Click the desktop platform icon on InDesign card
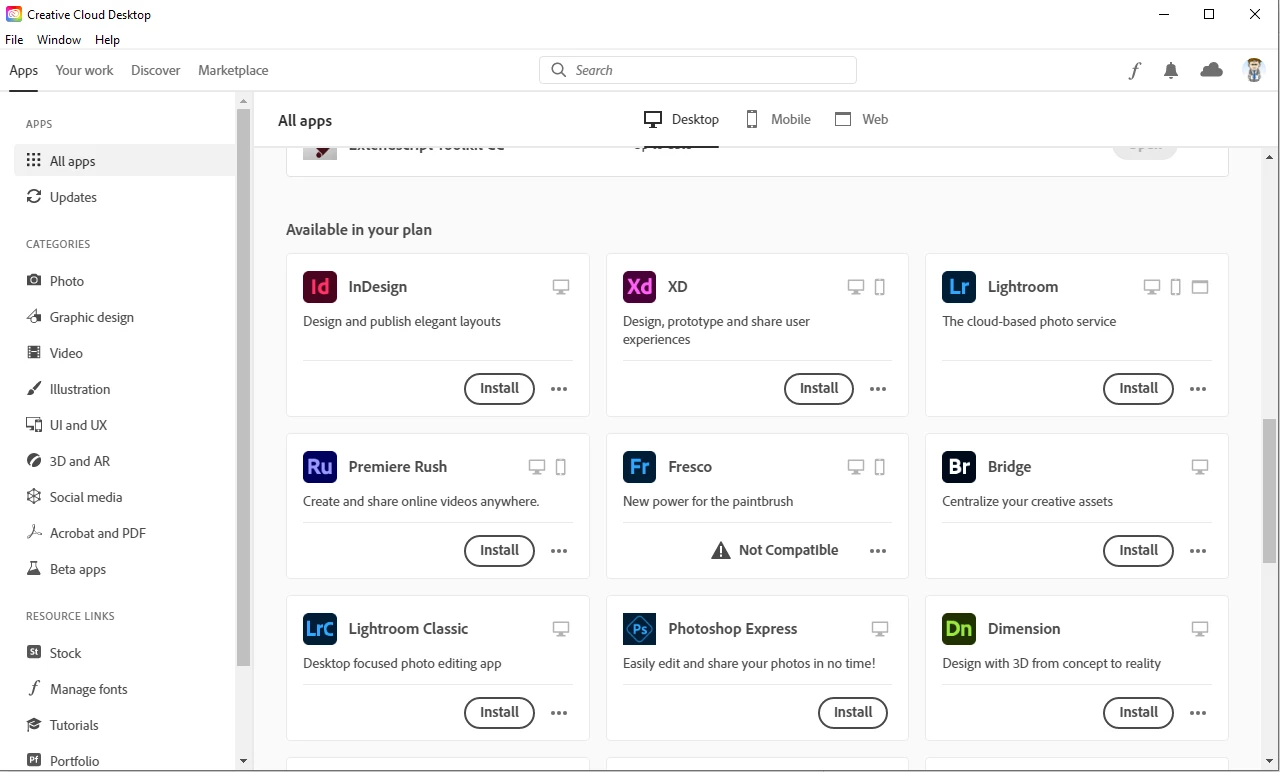The height and width of the screenshot is (772, 1280). pos(561,287)
